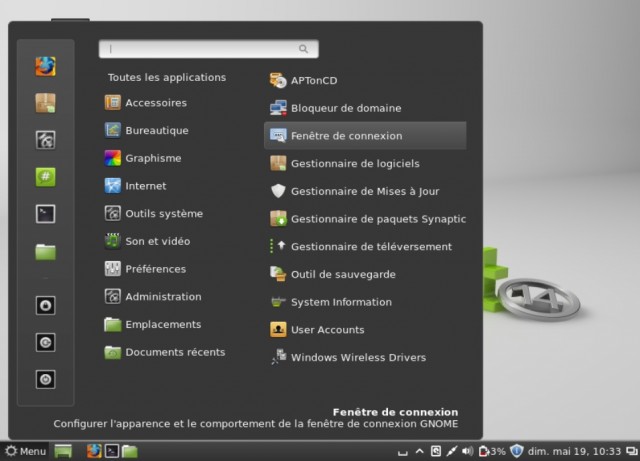Launch Bloqueur de domaine

coord(365,108)
